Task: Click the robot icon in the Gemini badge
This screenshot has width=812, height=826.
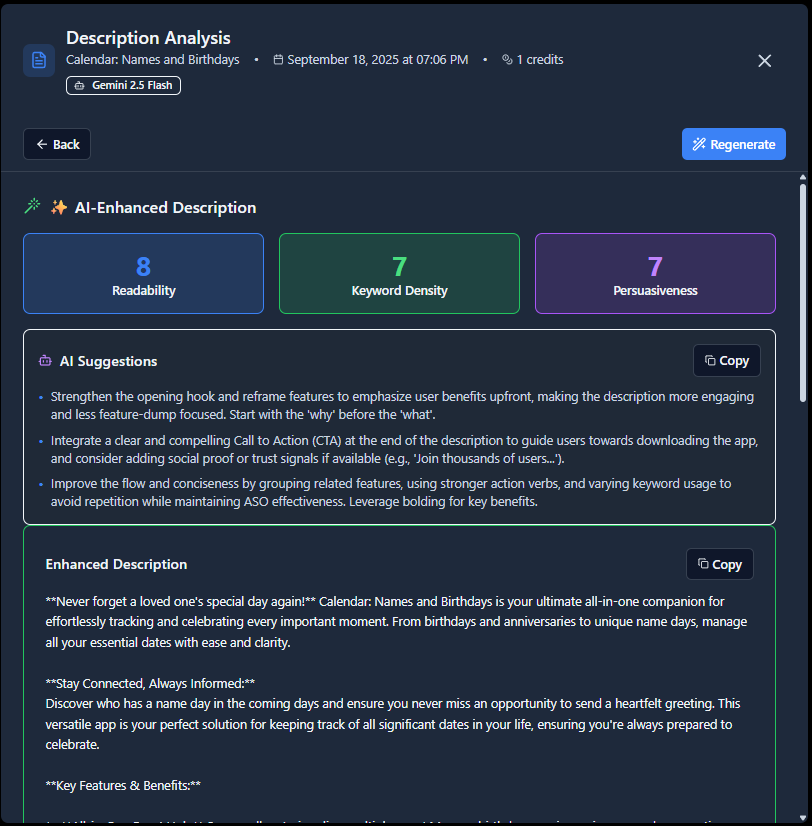Action: coord(80,85)
